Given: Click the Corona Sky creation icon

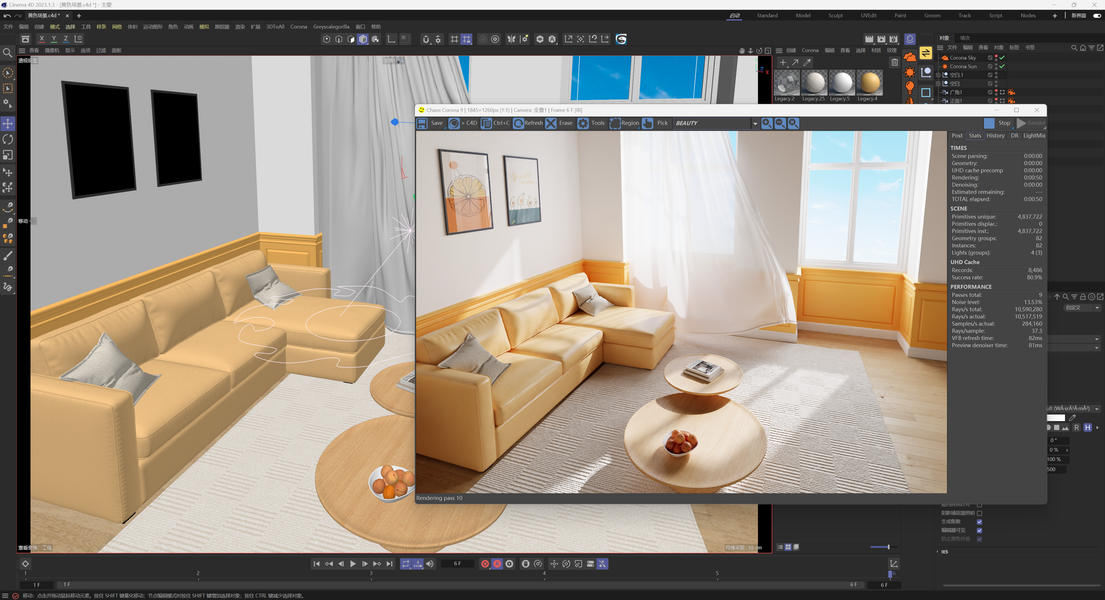Looking at the screenshot, I should [x=910, y=56].
